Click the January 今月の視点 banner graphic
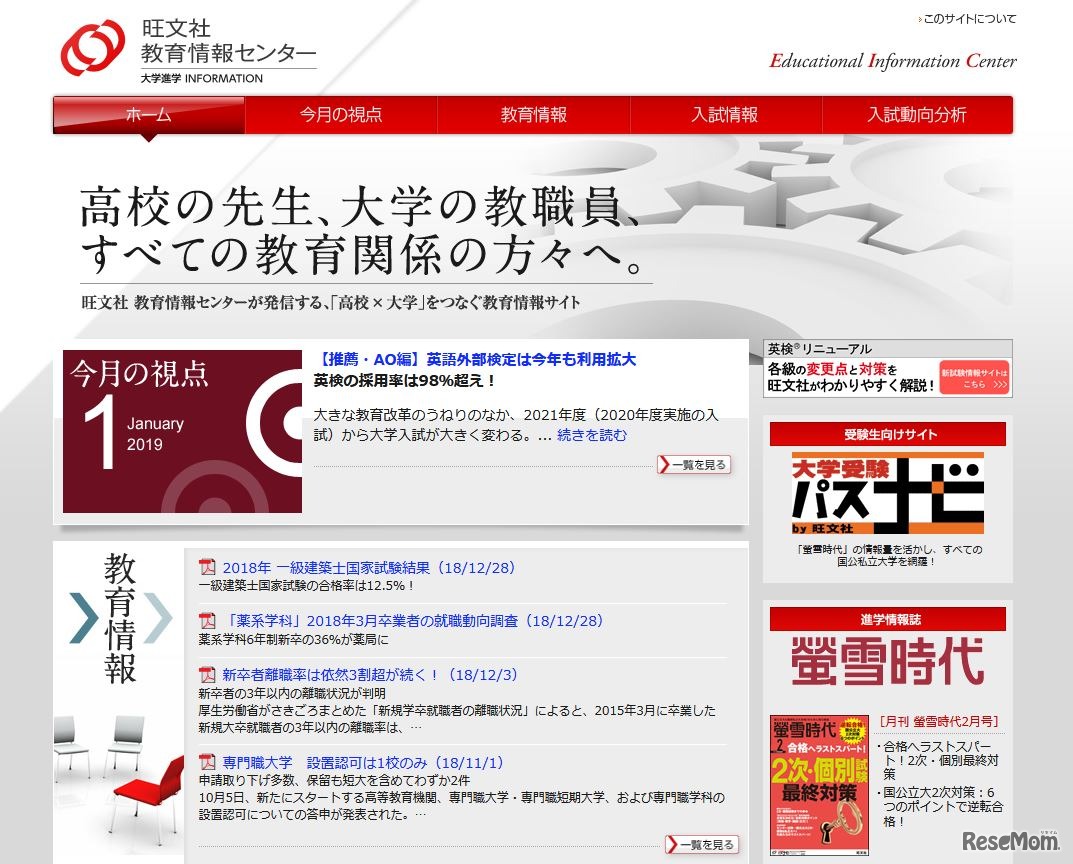1073x864 pixels. (180, 430)
